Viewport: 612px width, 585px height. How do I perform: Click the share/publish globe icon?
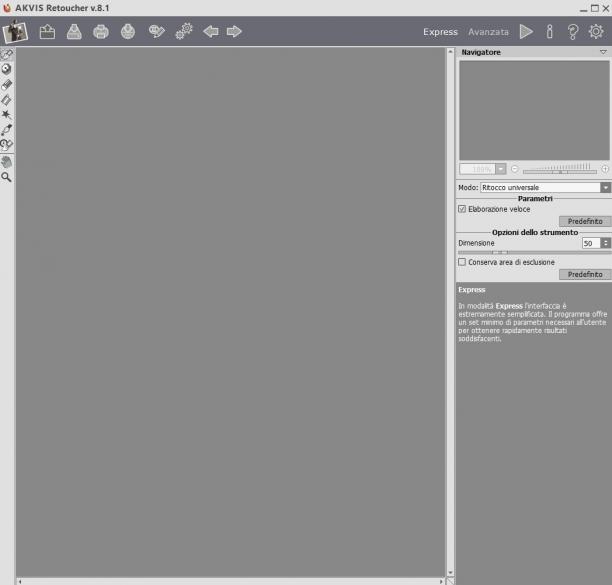click(128, 32)
